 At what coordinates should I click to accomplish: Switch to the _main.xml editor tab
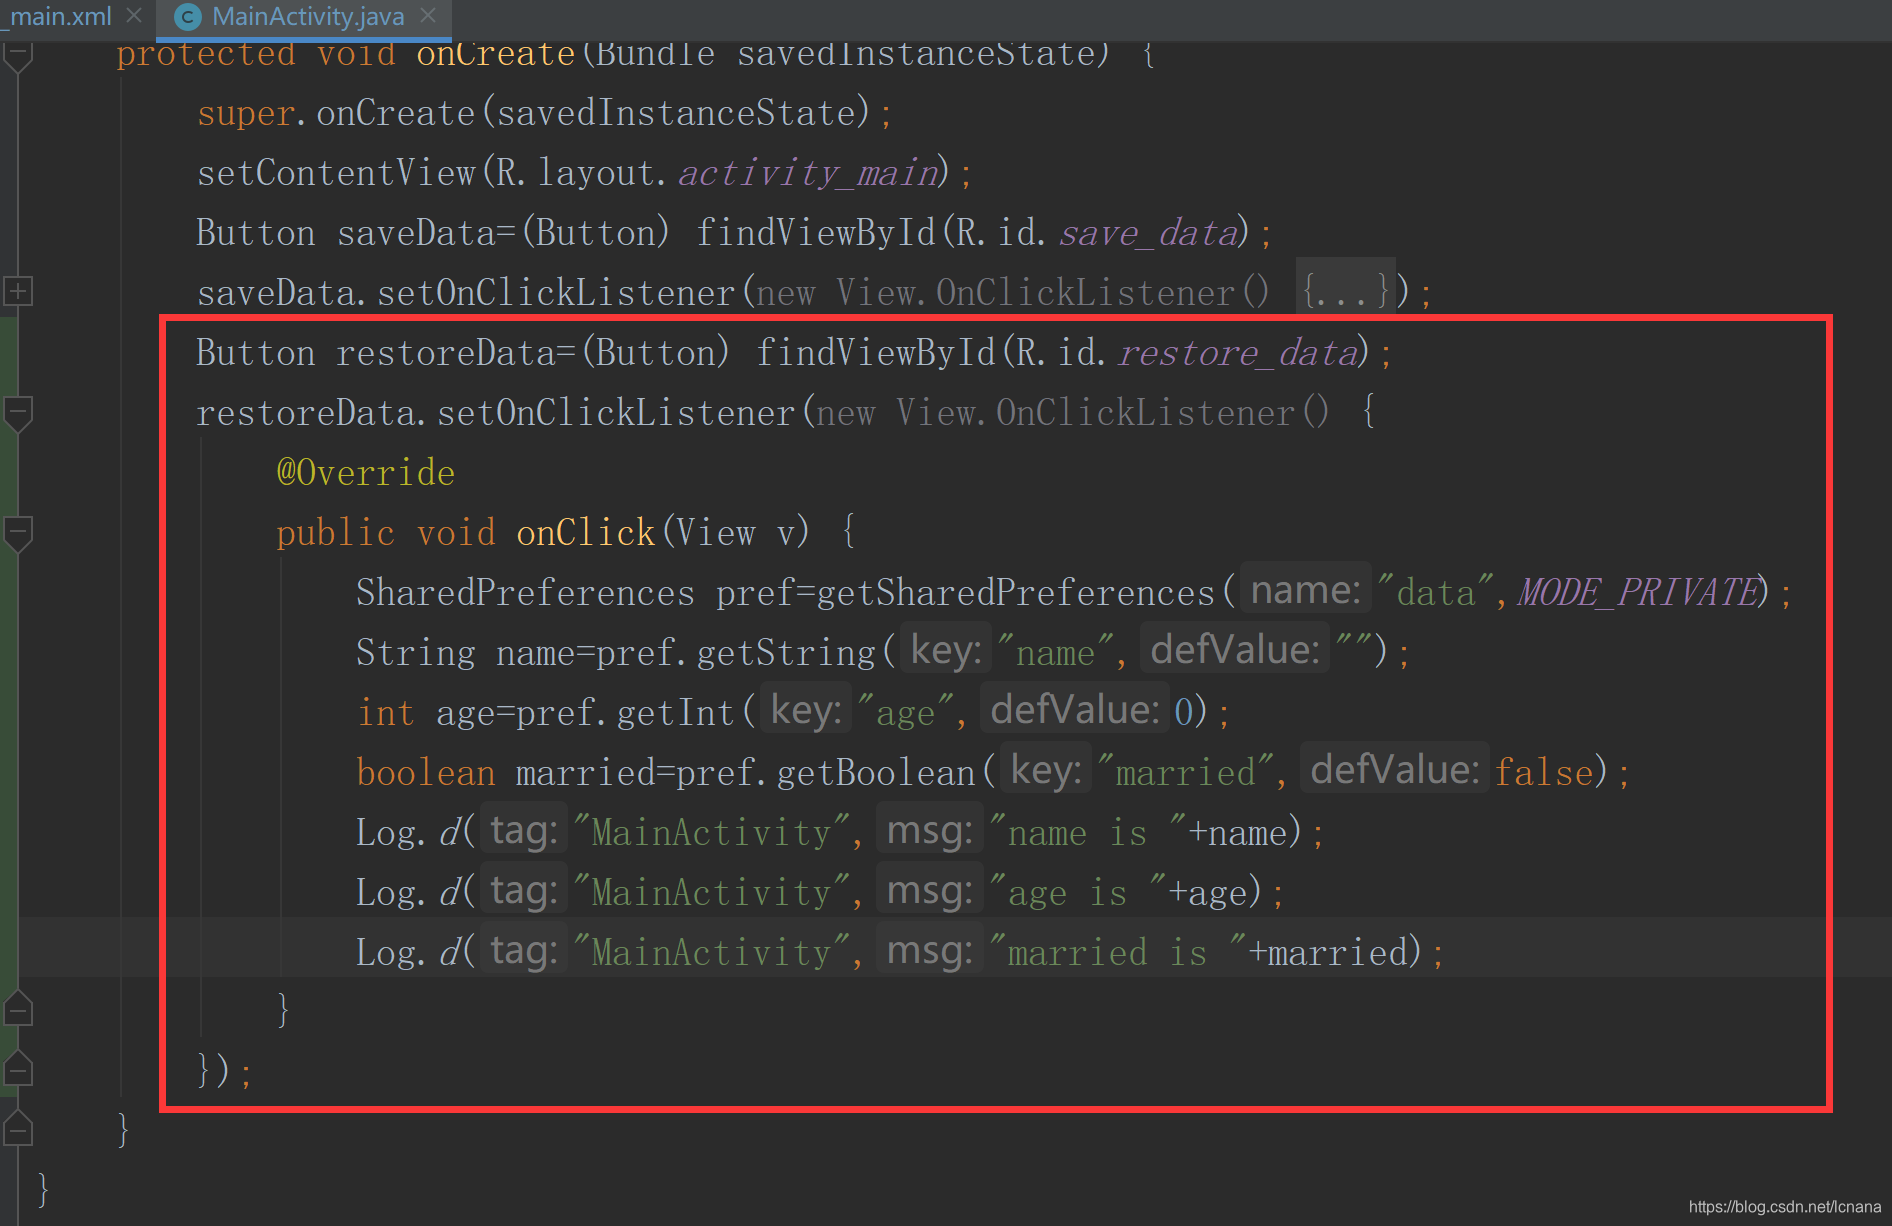click(x=60, y=17)
